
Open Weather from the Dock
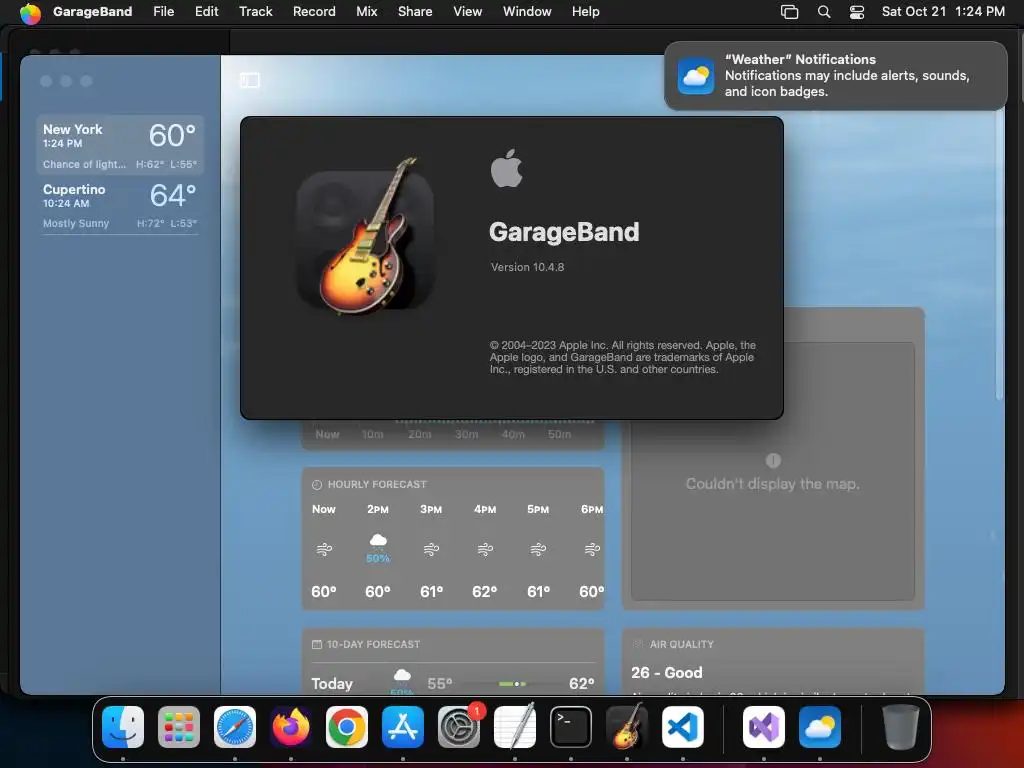820,727
